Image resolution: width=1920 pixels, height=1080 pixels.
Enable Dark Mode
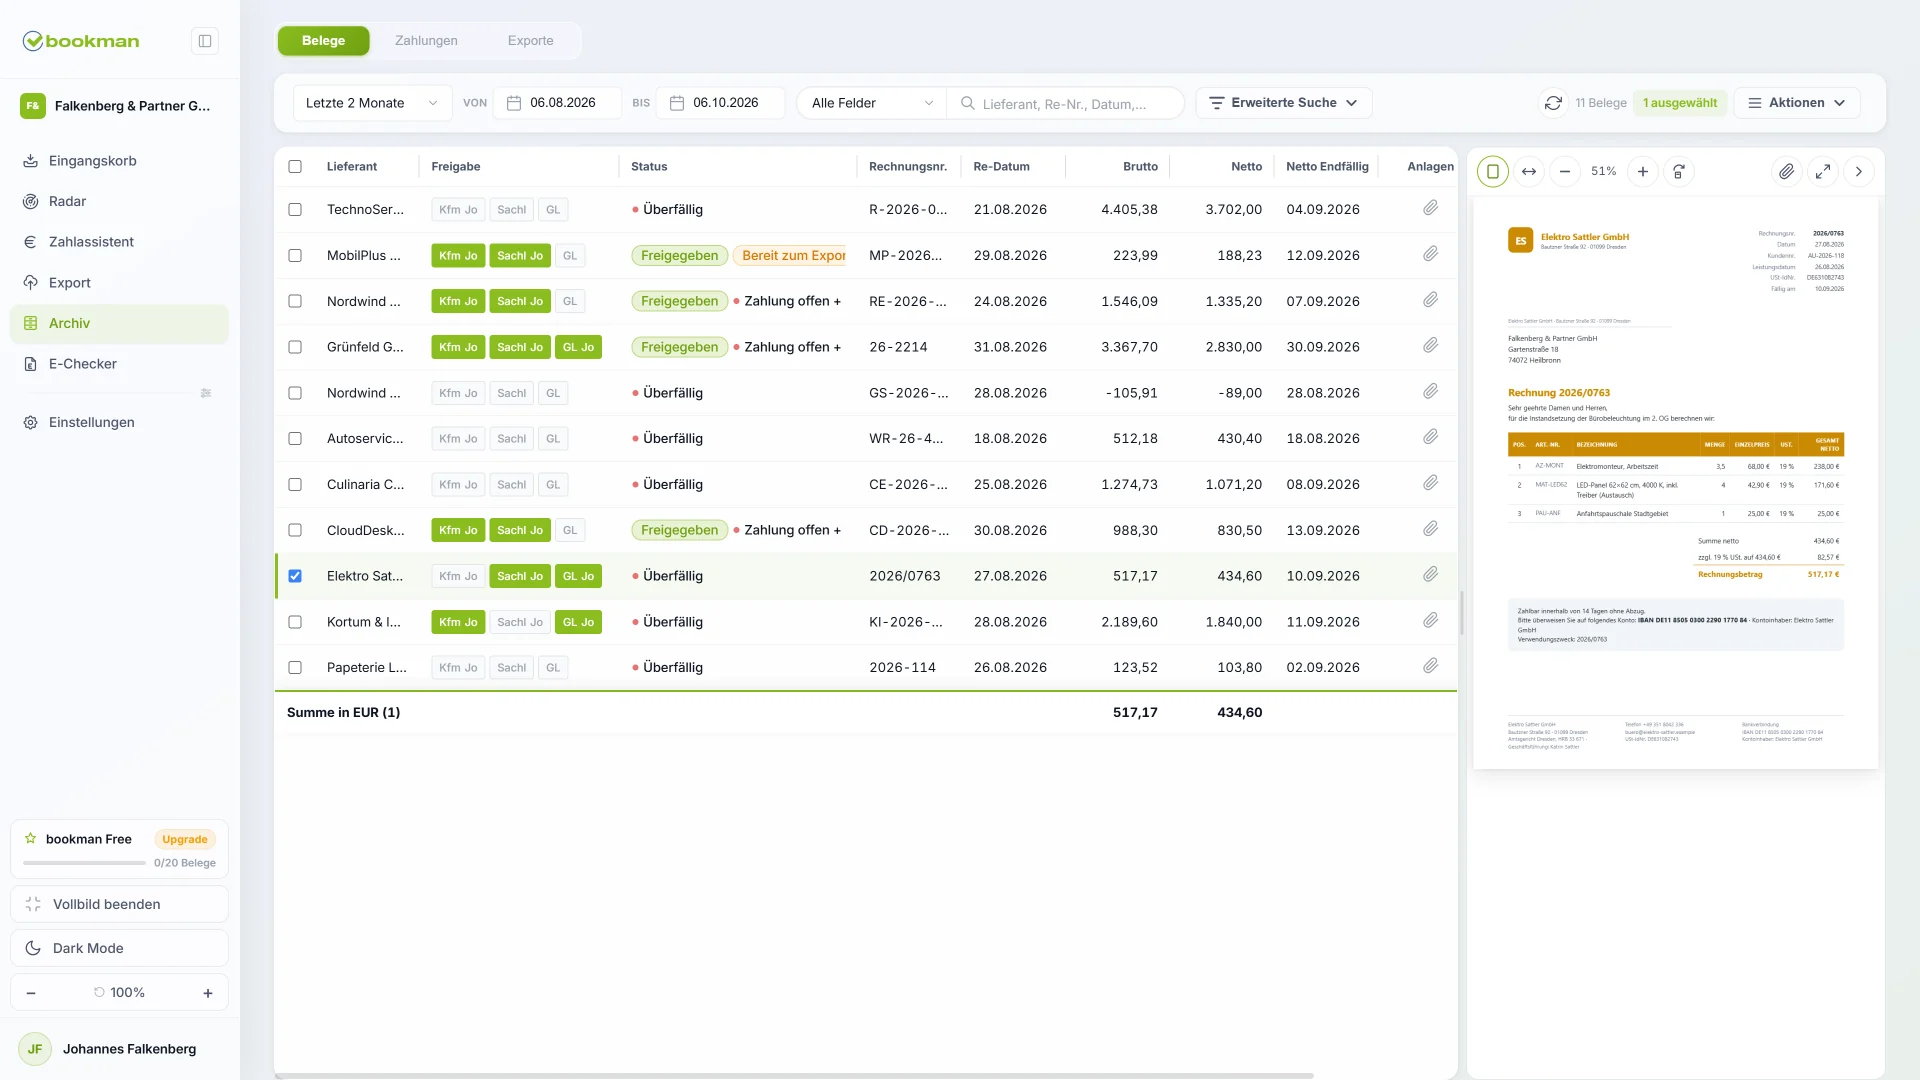pyautogui.click(x=120, y=948)
